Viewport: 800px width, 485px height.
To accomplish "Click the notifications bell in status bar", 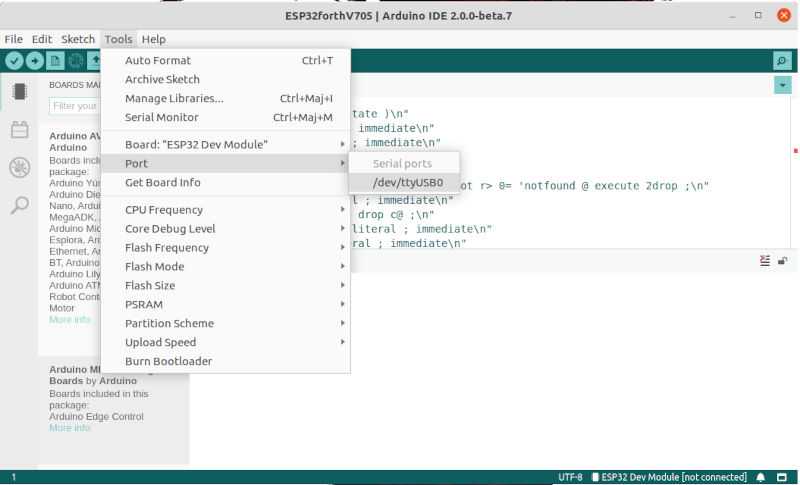I will (761, 477).
